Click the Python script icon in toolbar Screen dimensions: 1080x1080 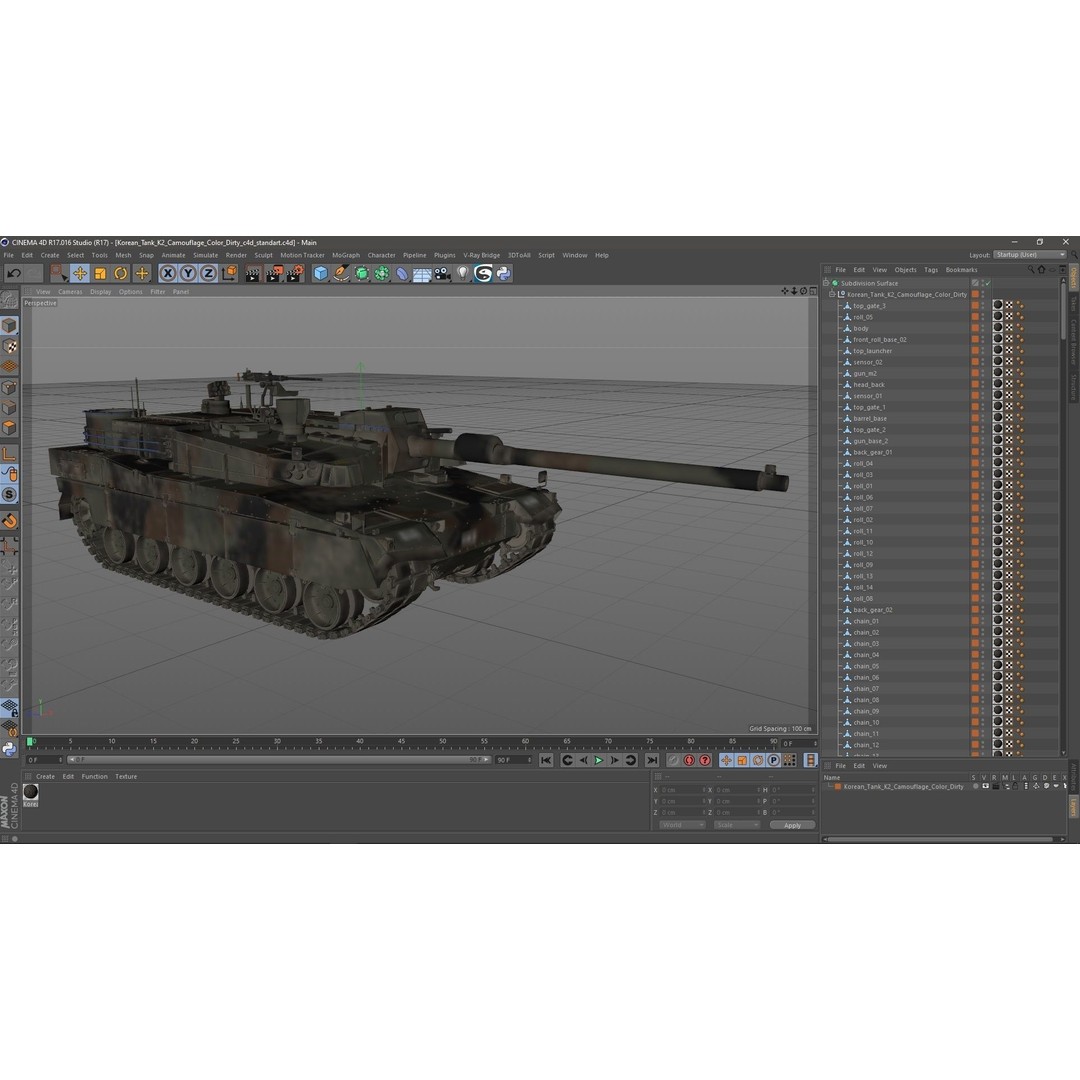click(503, 273)
